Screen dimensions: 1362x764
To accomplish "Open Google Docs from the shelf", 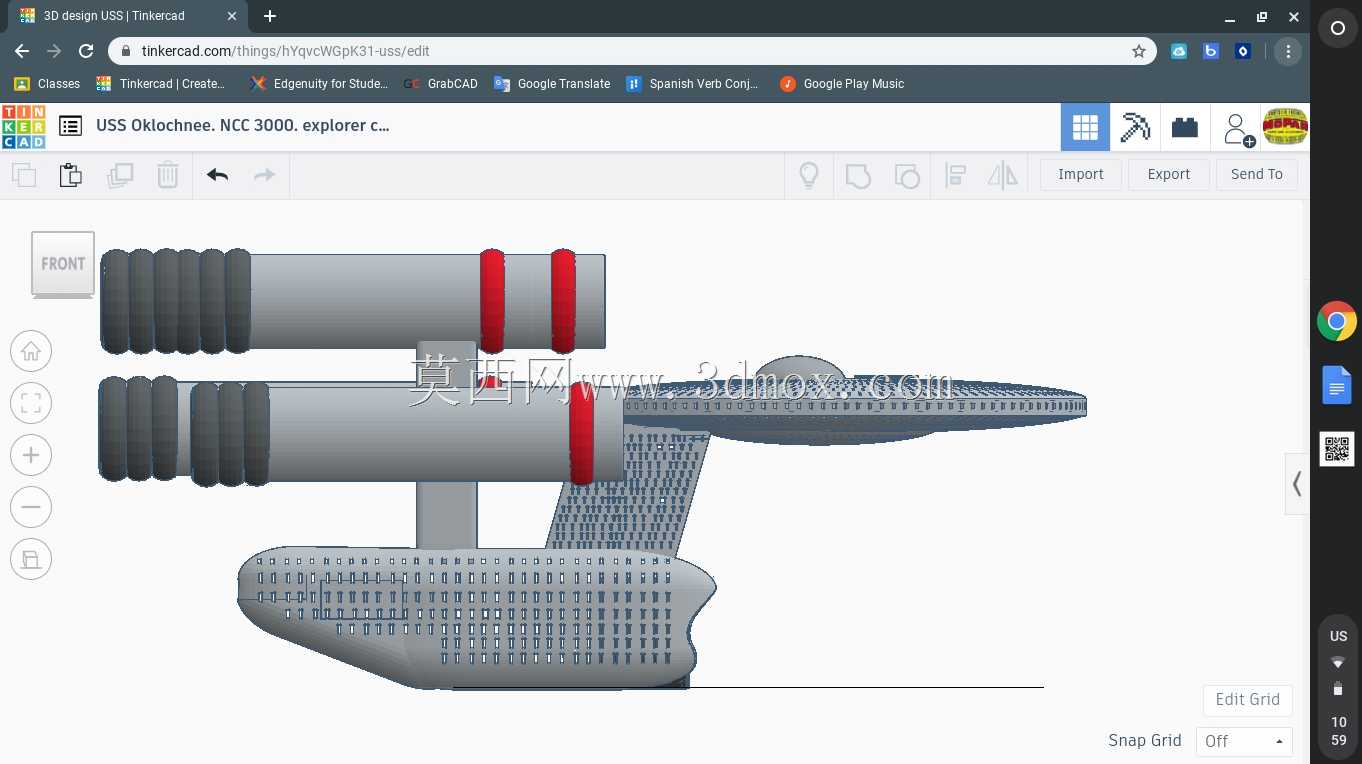I will 1337,385.
